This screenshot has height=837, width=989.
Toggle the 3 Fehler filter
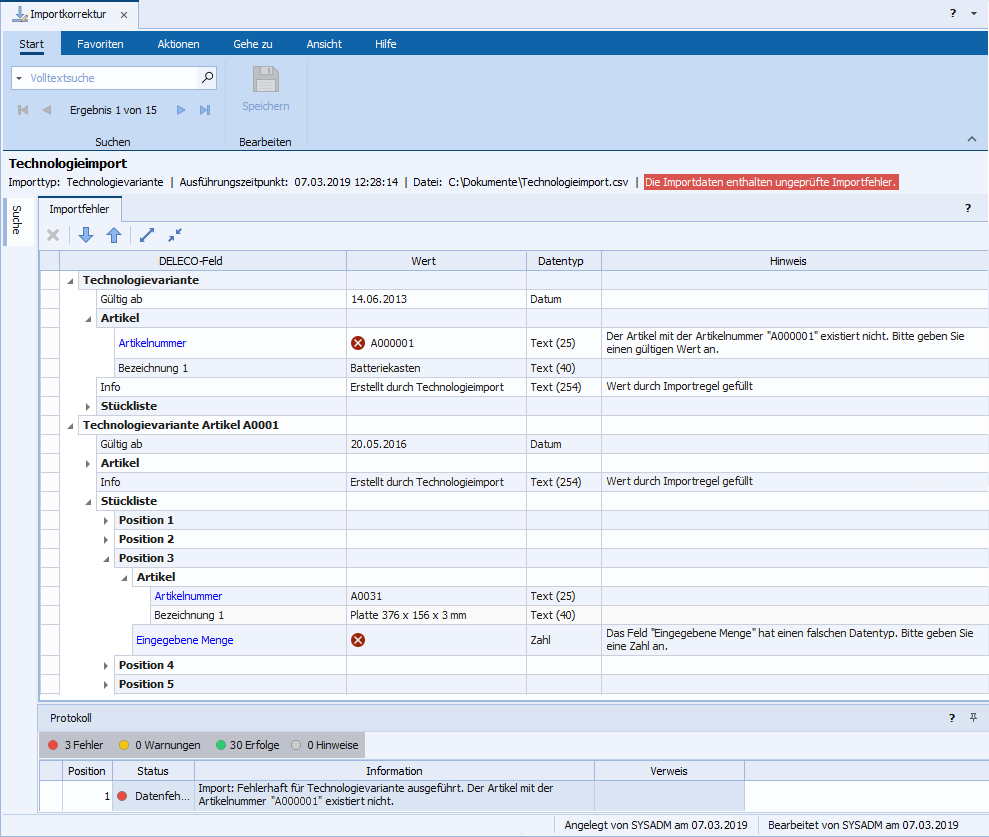tap(76, 745)
